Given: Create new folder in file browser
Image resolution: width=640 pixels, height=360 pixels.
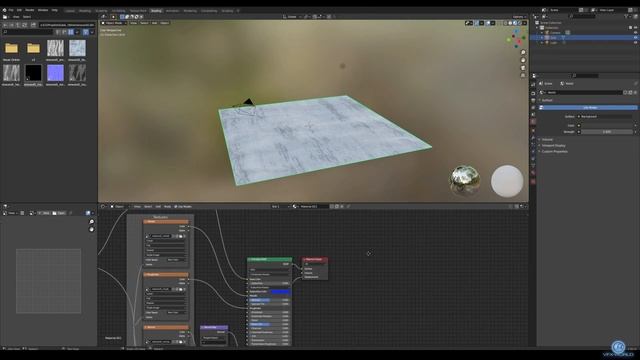Looking at the screenshot, I should click(33, 25).
